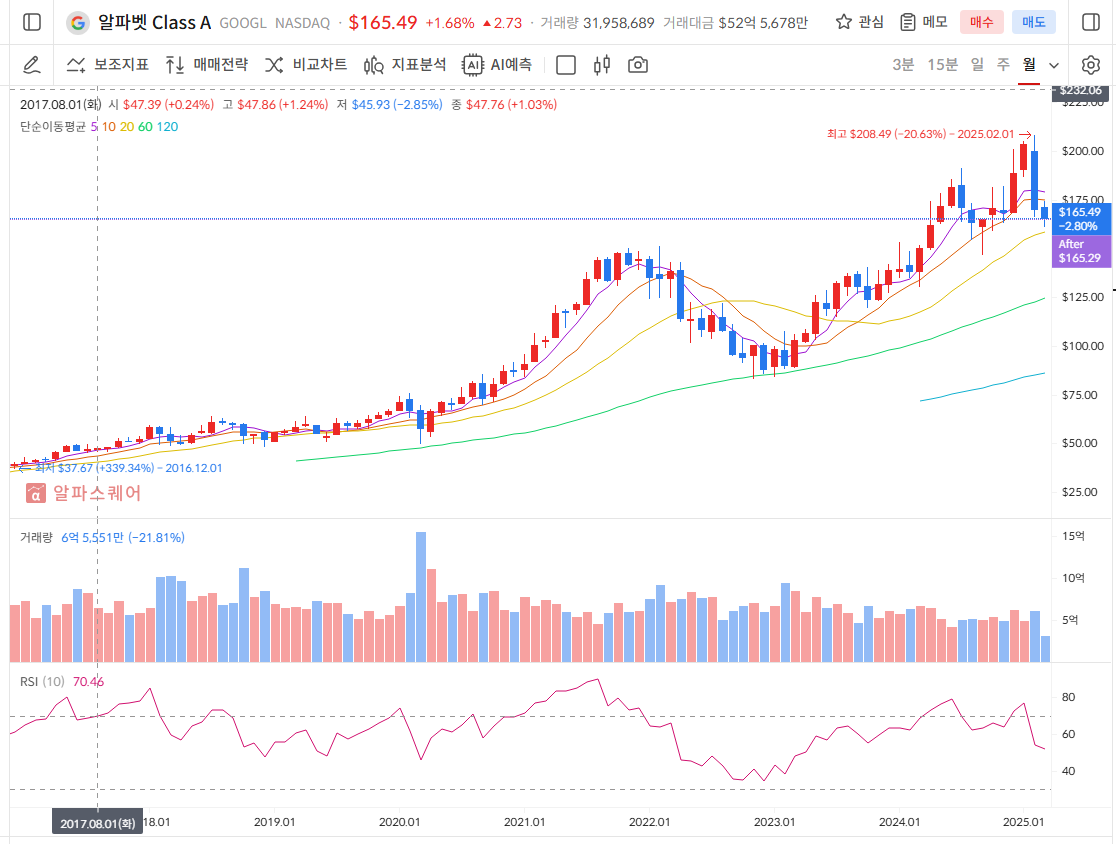Select the drawing pencil tool

click(31, 65)
